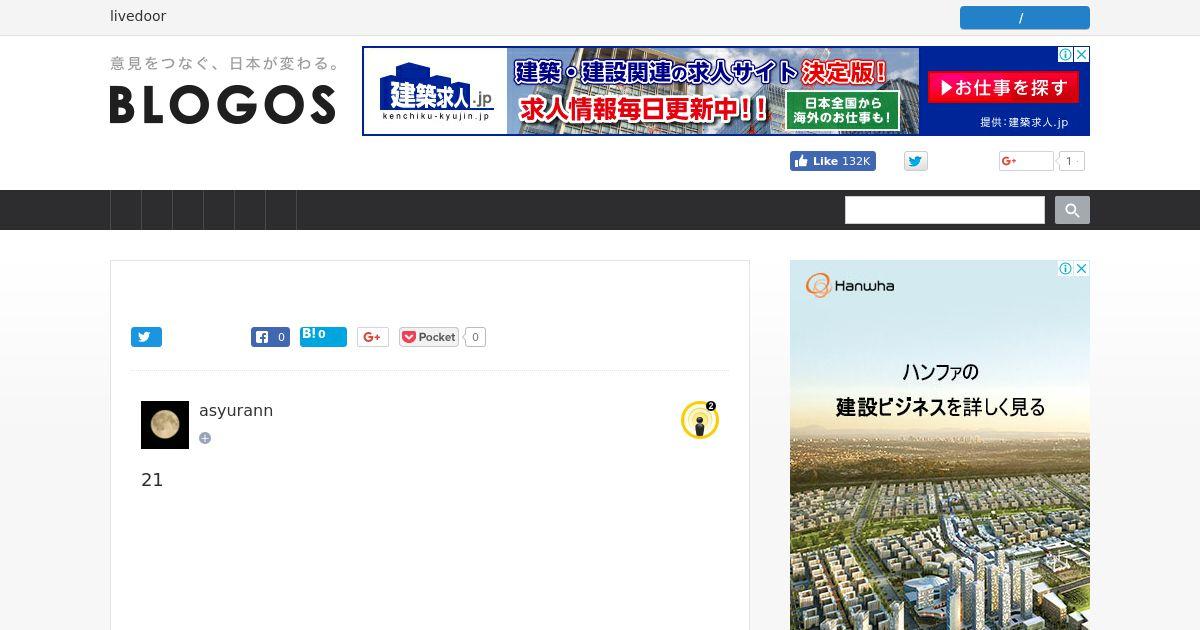Click the yellow badge icon marked 2
The width and height of the screenshot is (1200, 630).
pyautogui.click(x=700, y=420)
